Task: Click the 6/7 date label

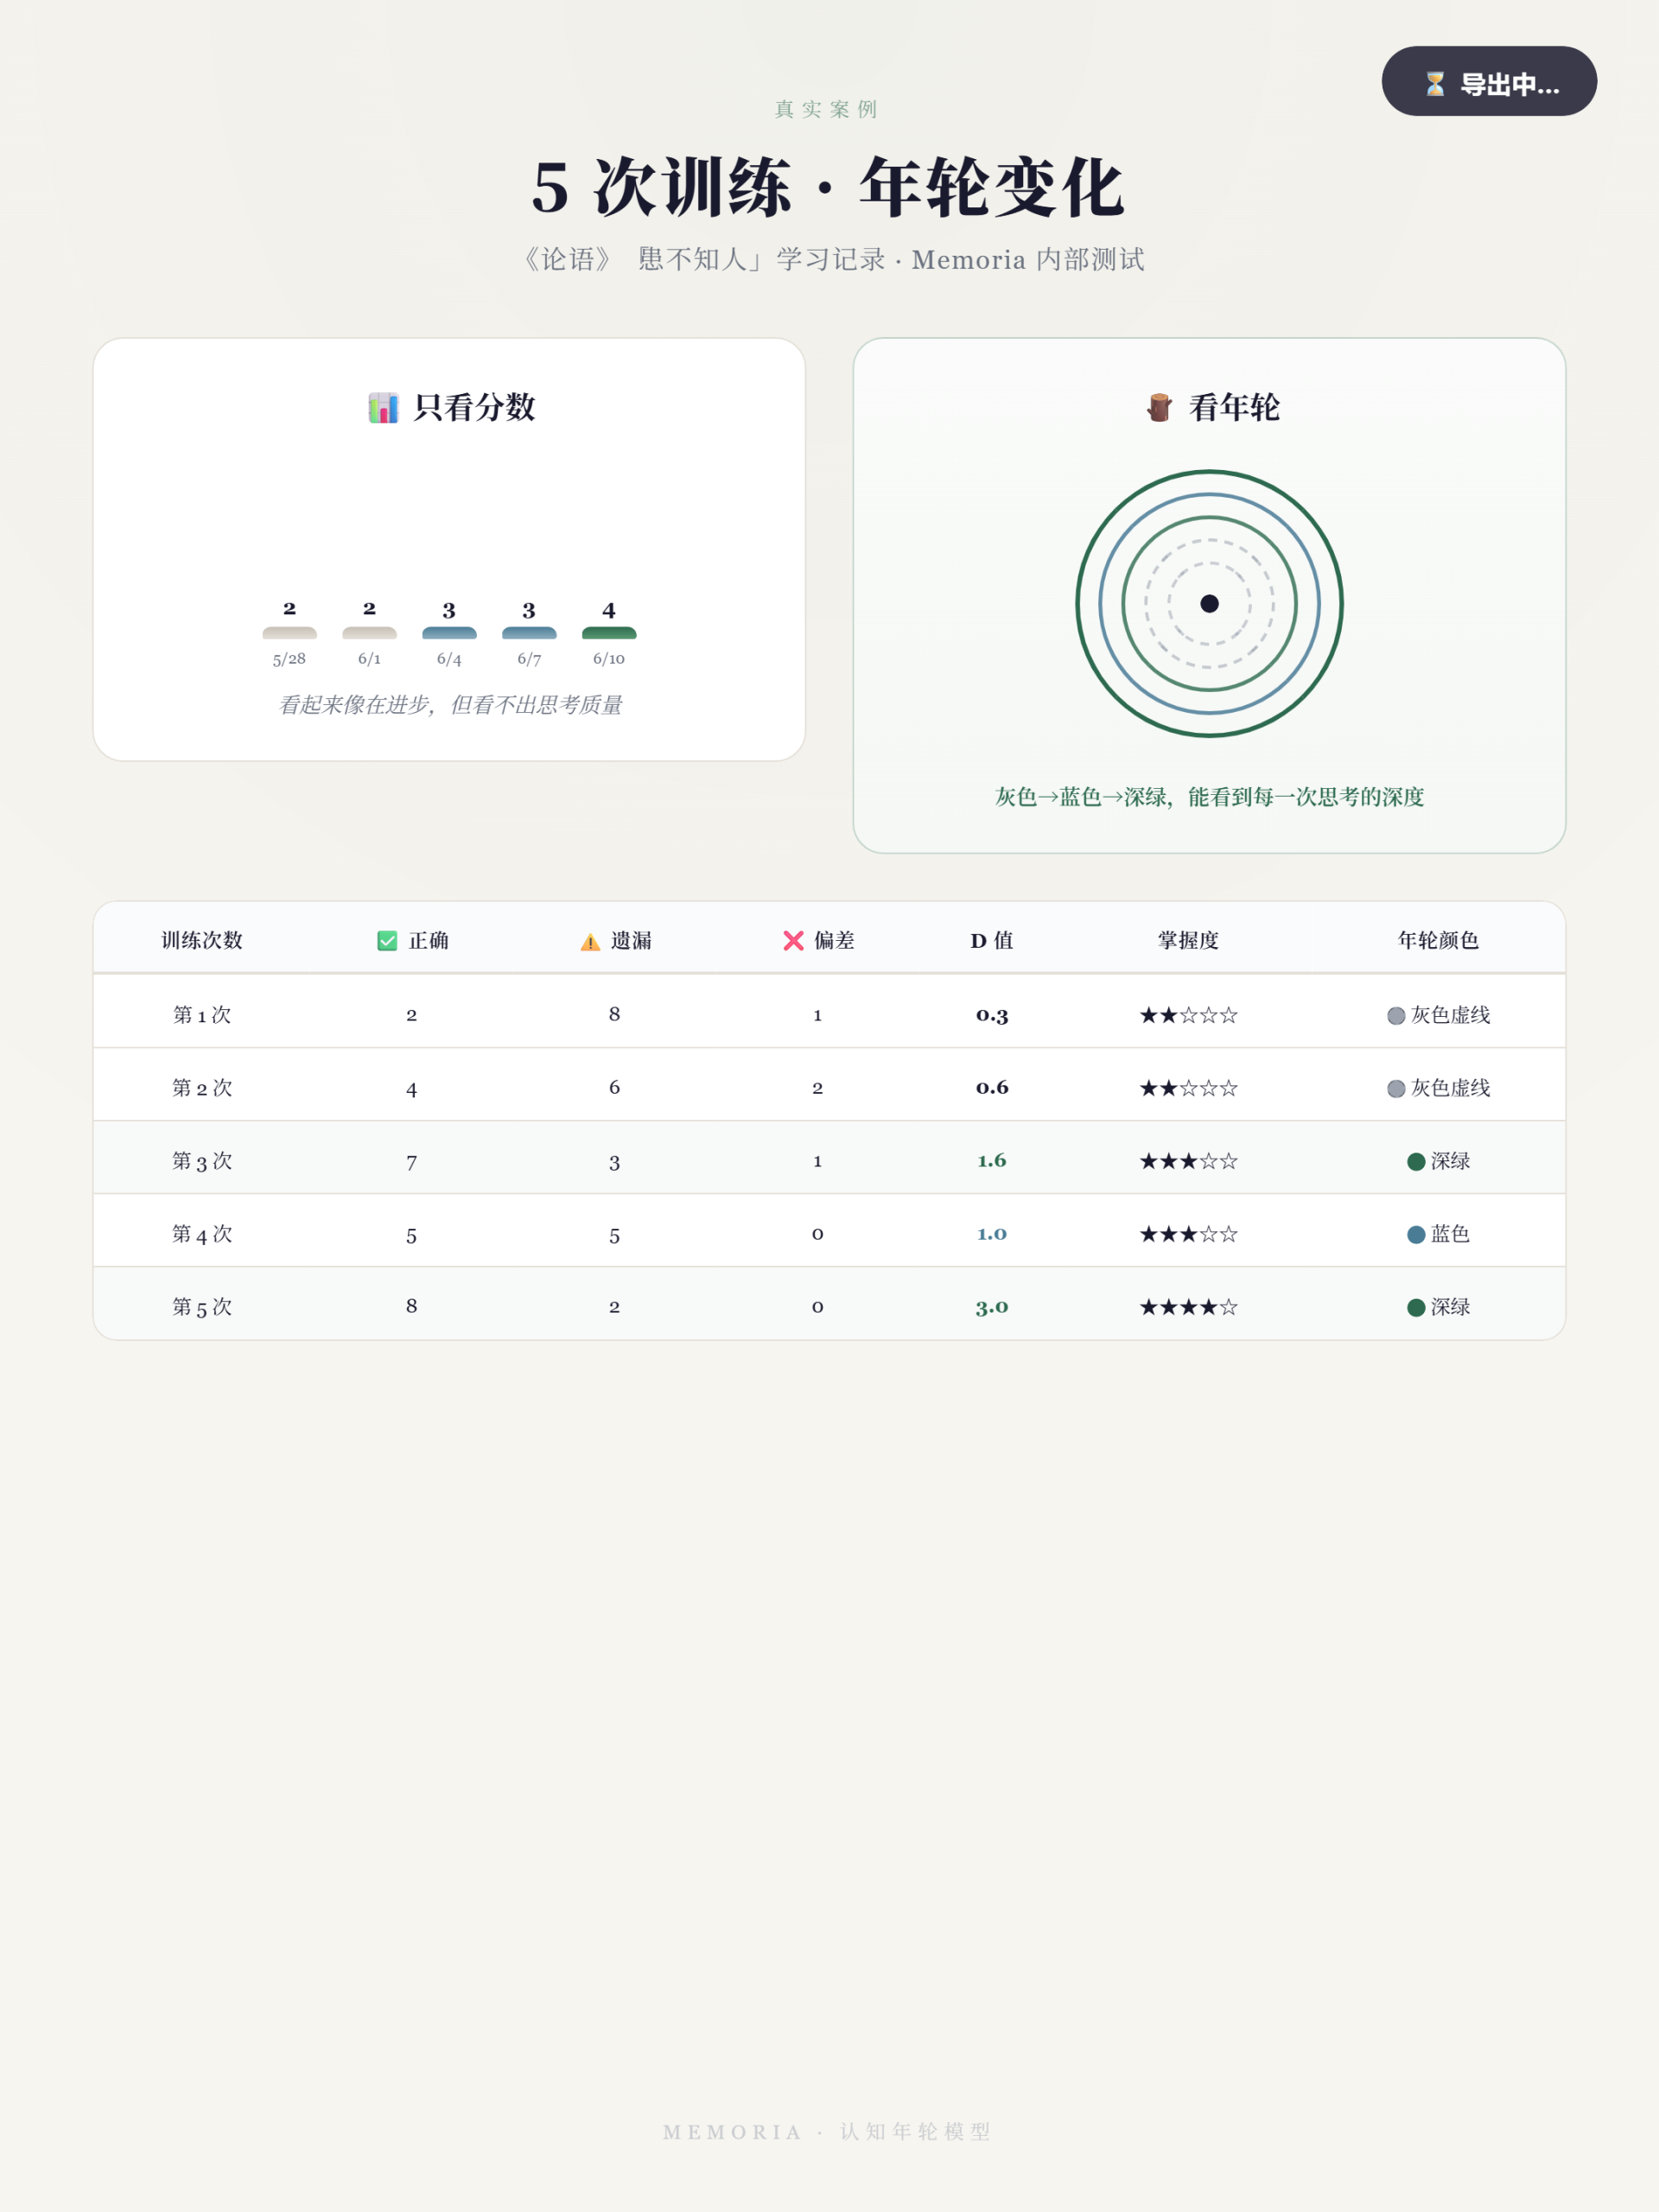Action: click(529, 659)
